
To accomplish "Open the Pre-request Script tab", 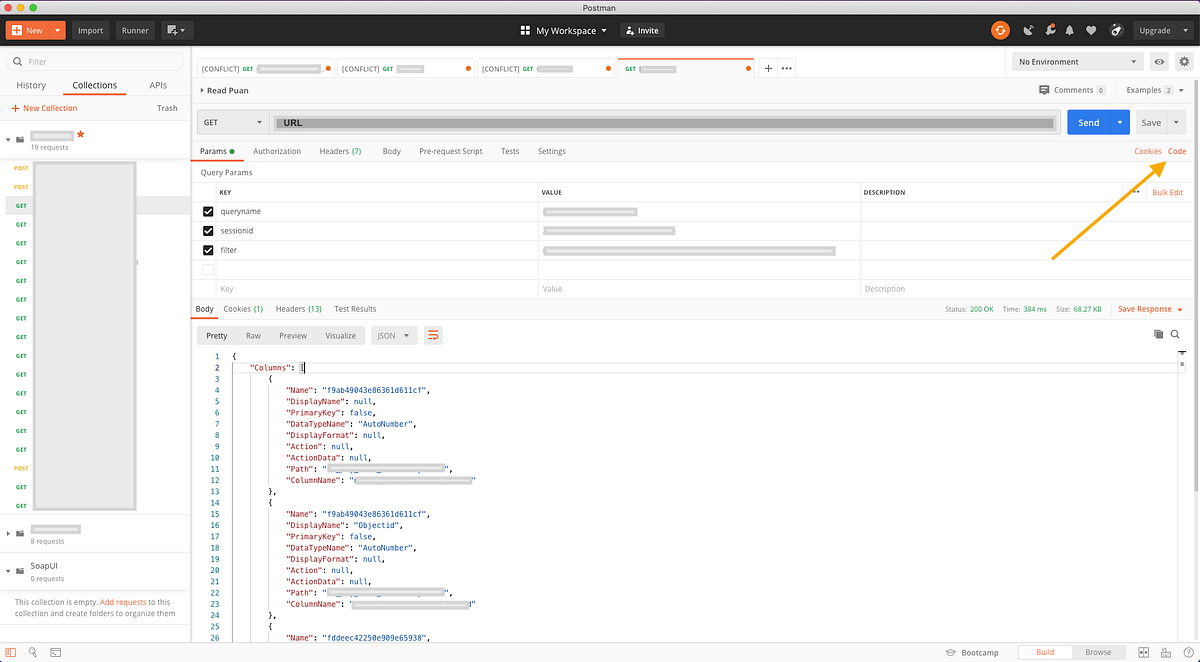I will click(x=451, y=151).
